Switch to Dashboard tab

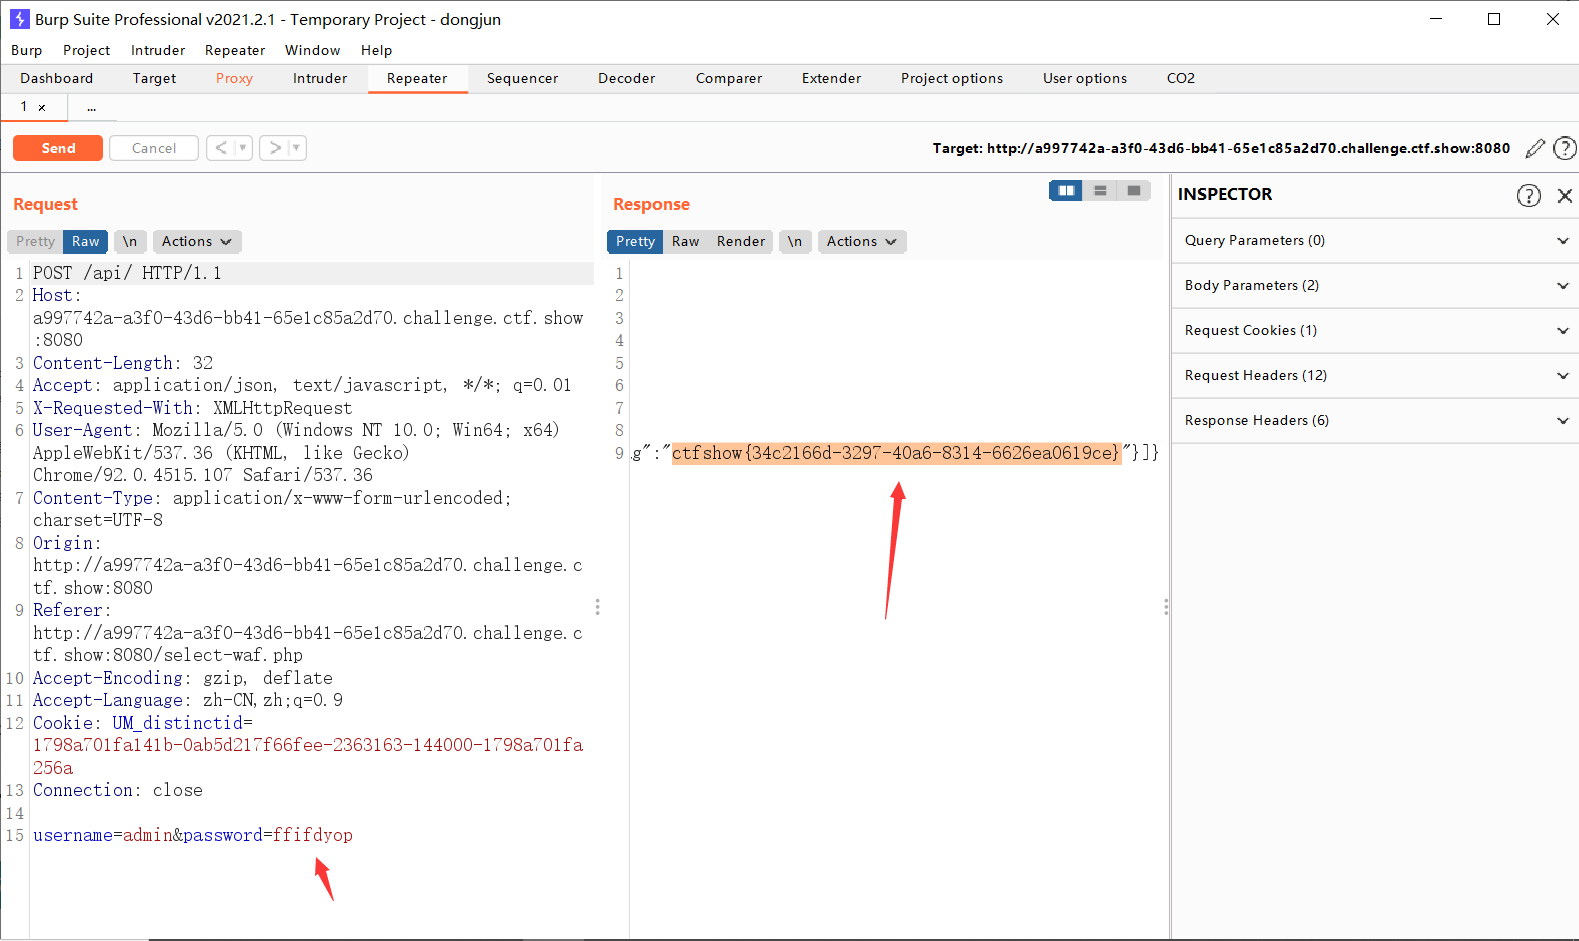[x=56, y=78]
